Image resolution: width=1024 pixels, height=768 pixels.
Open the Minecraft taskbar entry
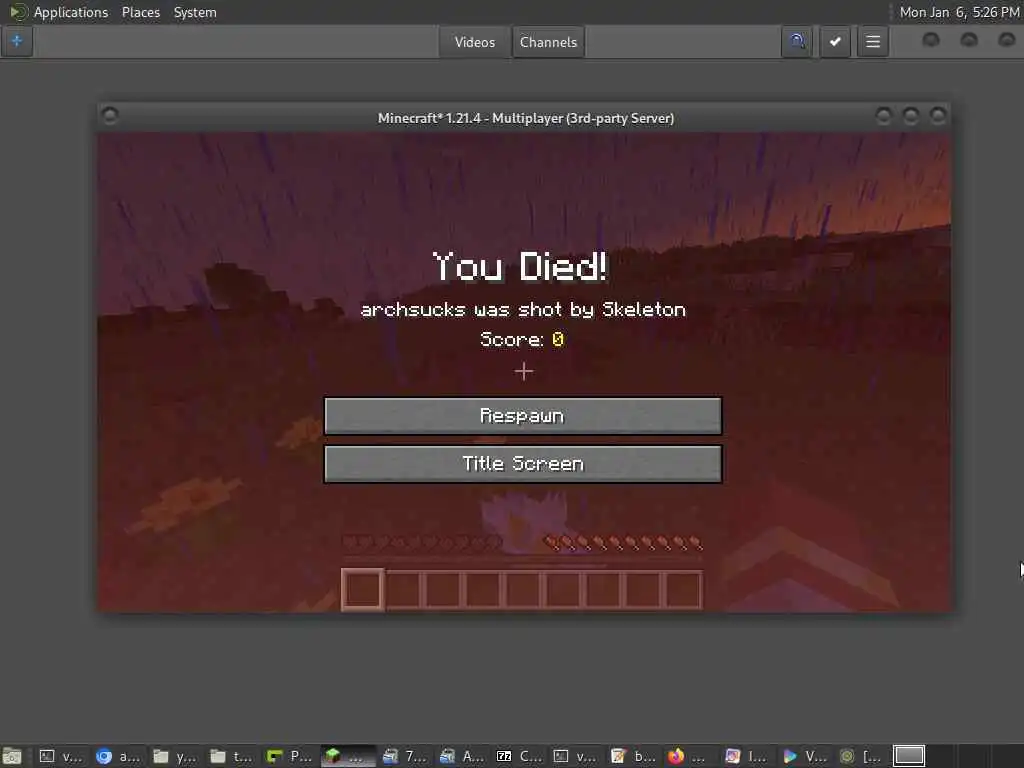pyautogui.click(x=348, y=756)
